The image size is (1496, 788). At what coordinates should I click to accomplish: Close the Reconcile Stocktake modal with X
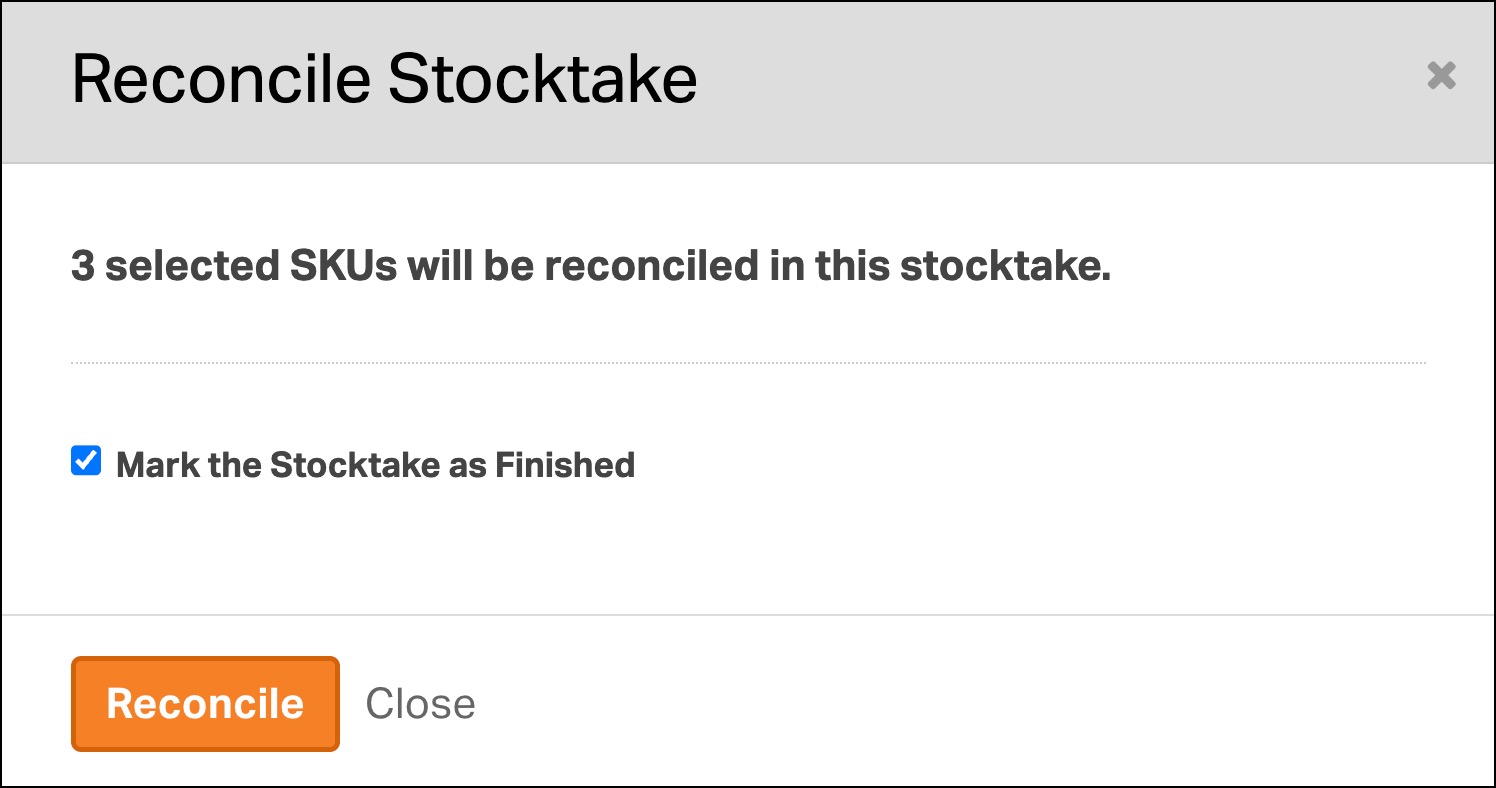pyautogui.click(x=1441, y=76)
